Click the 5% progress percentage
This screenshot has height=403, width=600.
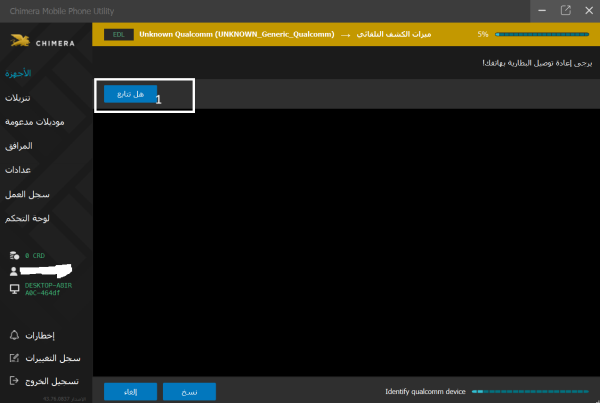coord(483,34)
